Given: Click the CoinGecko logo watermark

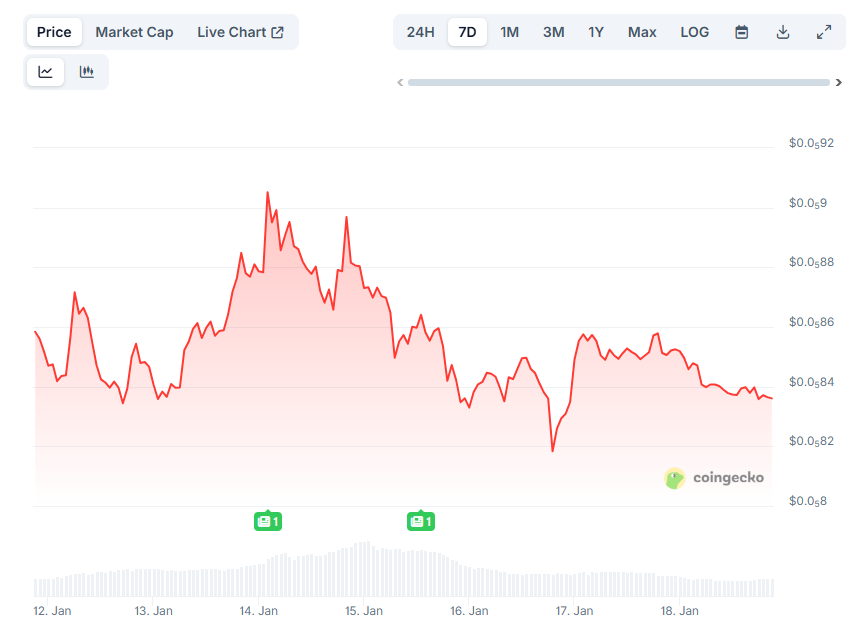Looking at the screenshot, I should point(715,478).
